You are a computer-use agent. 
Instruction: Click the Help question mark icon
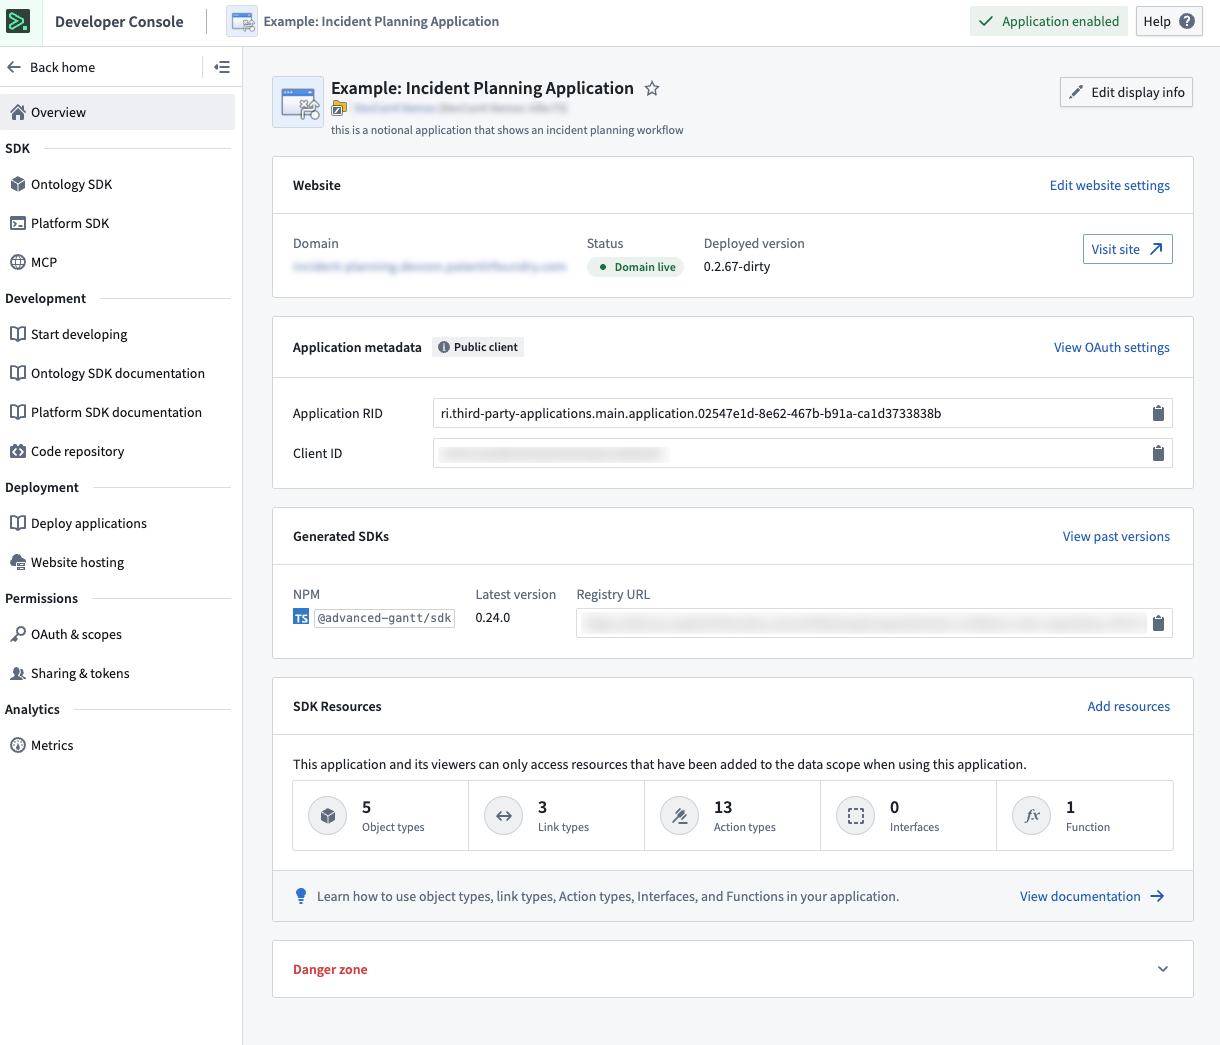pos(1187,21)
